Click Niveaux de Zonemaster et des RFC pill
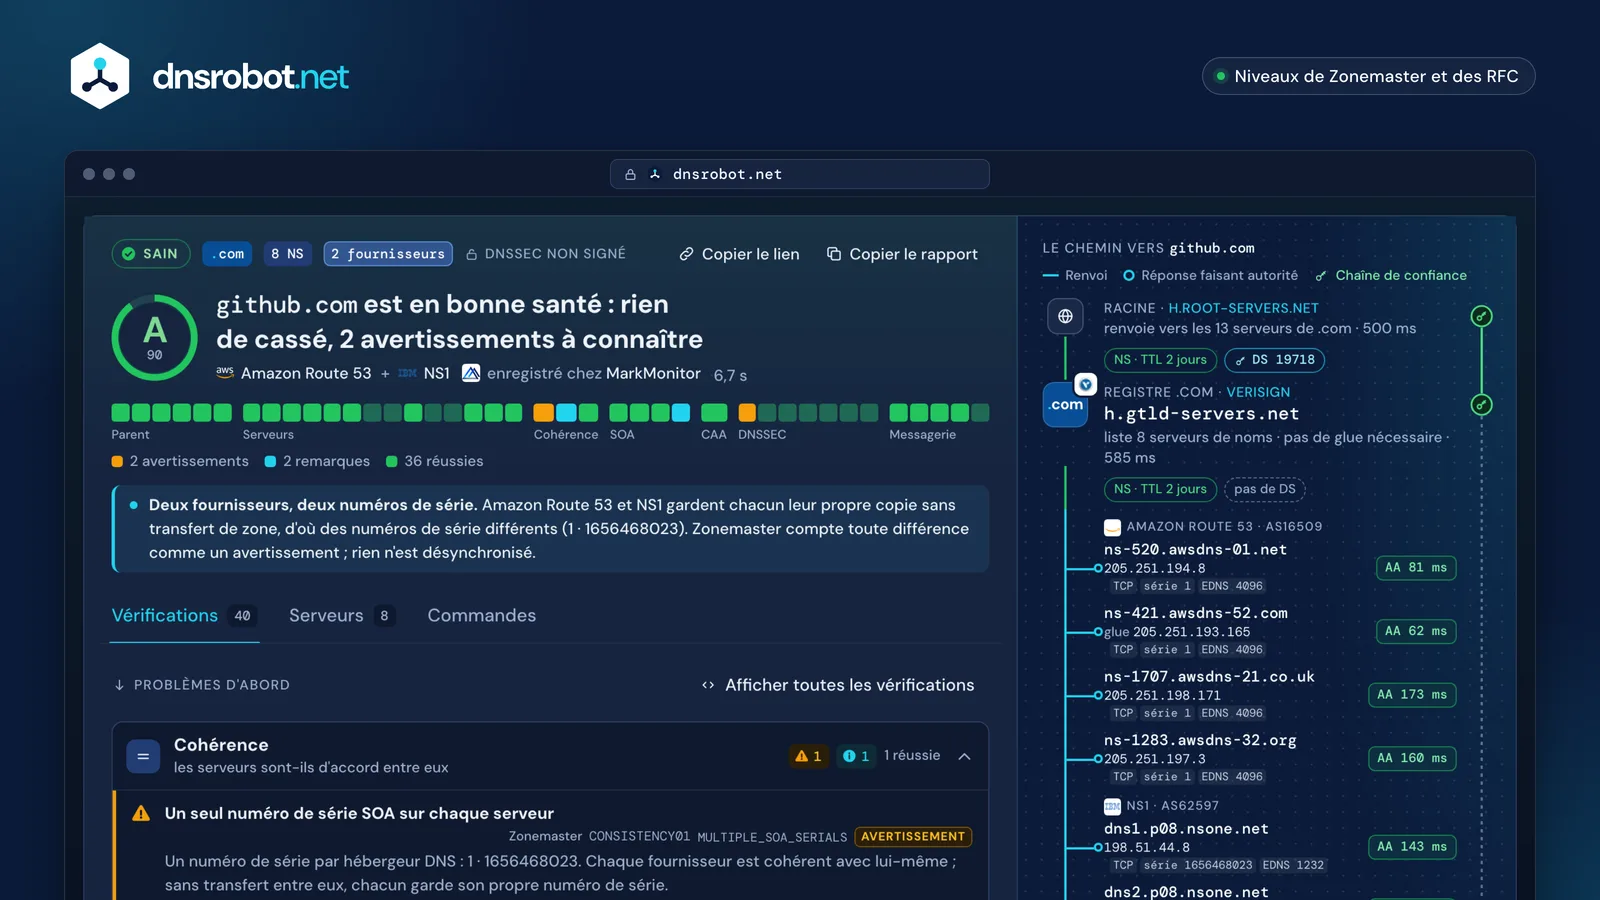This screenshot has height=900, width=1600. pos(1368,76)
